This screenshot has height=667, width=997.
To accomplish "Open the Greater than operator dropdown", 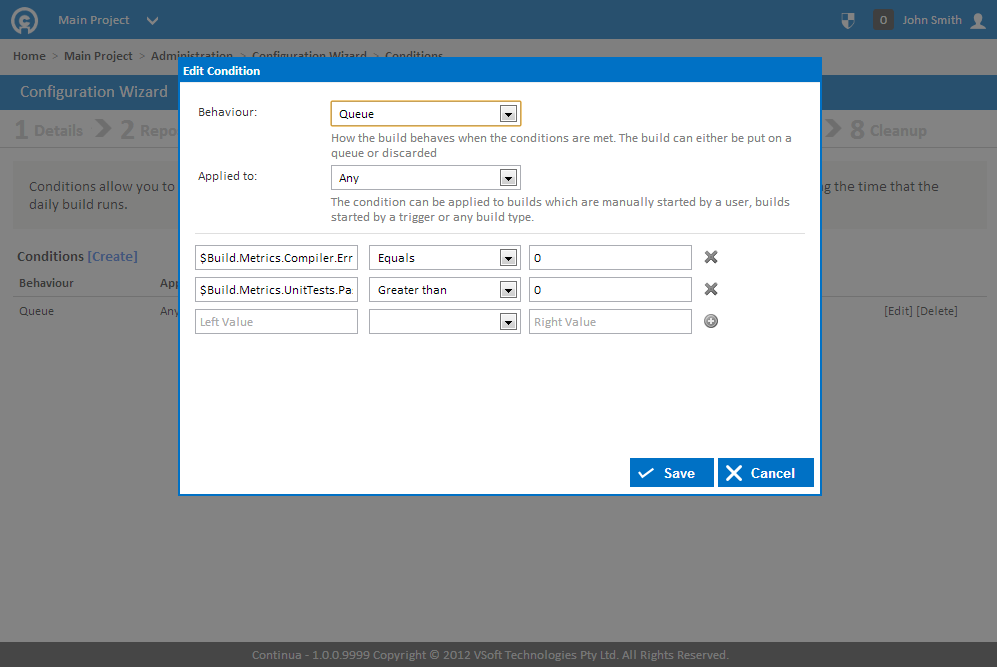I will (444, 290).
